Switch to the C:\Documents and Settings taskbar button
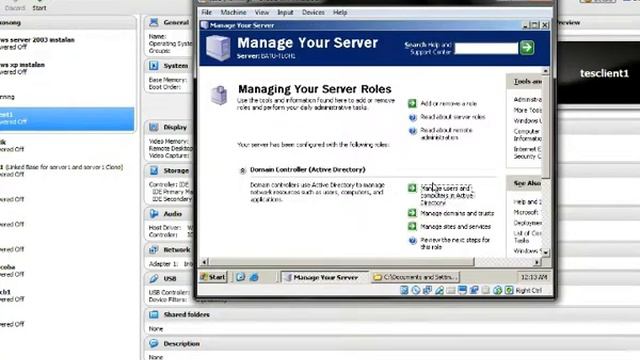This screenshot has height=360, width=640. (415, 277)
